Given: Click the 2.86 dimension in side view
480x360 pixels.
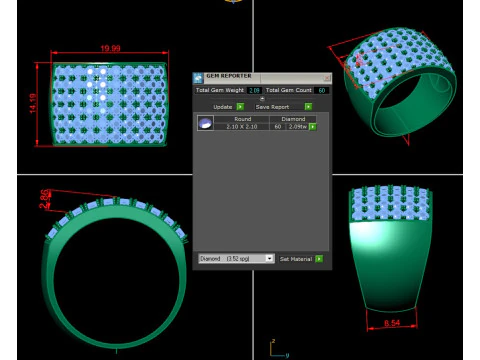Looking at the screenshot, I should coord(45,199).
